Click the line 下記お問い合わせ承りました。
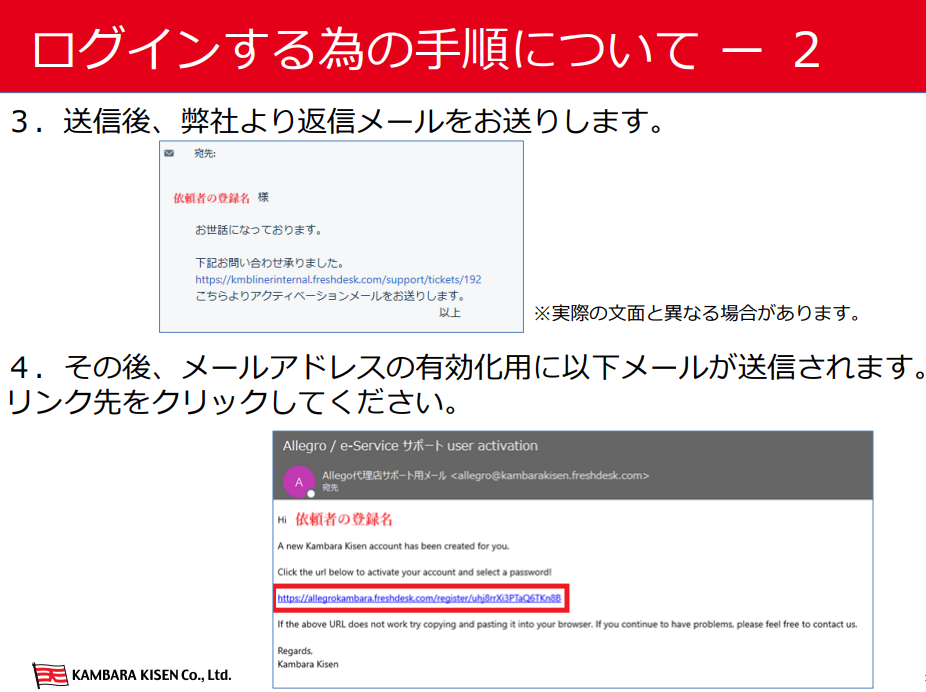This screenshot has width=926, height=692. pyautogui.click(x=270, y=263)
